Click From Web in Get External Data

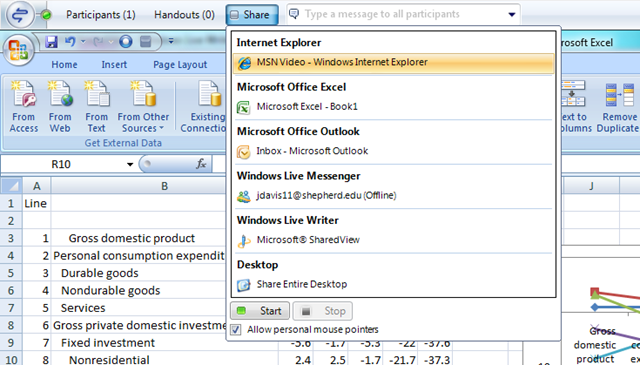coord(60,107)
